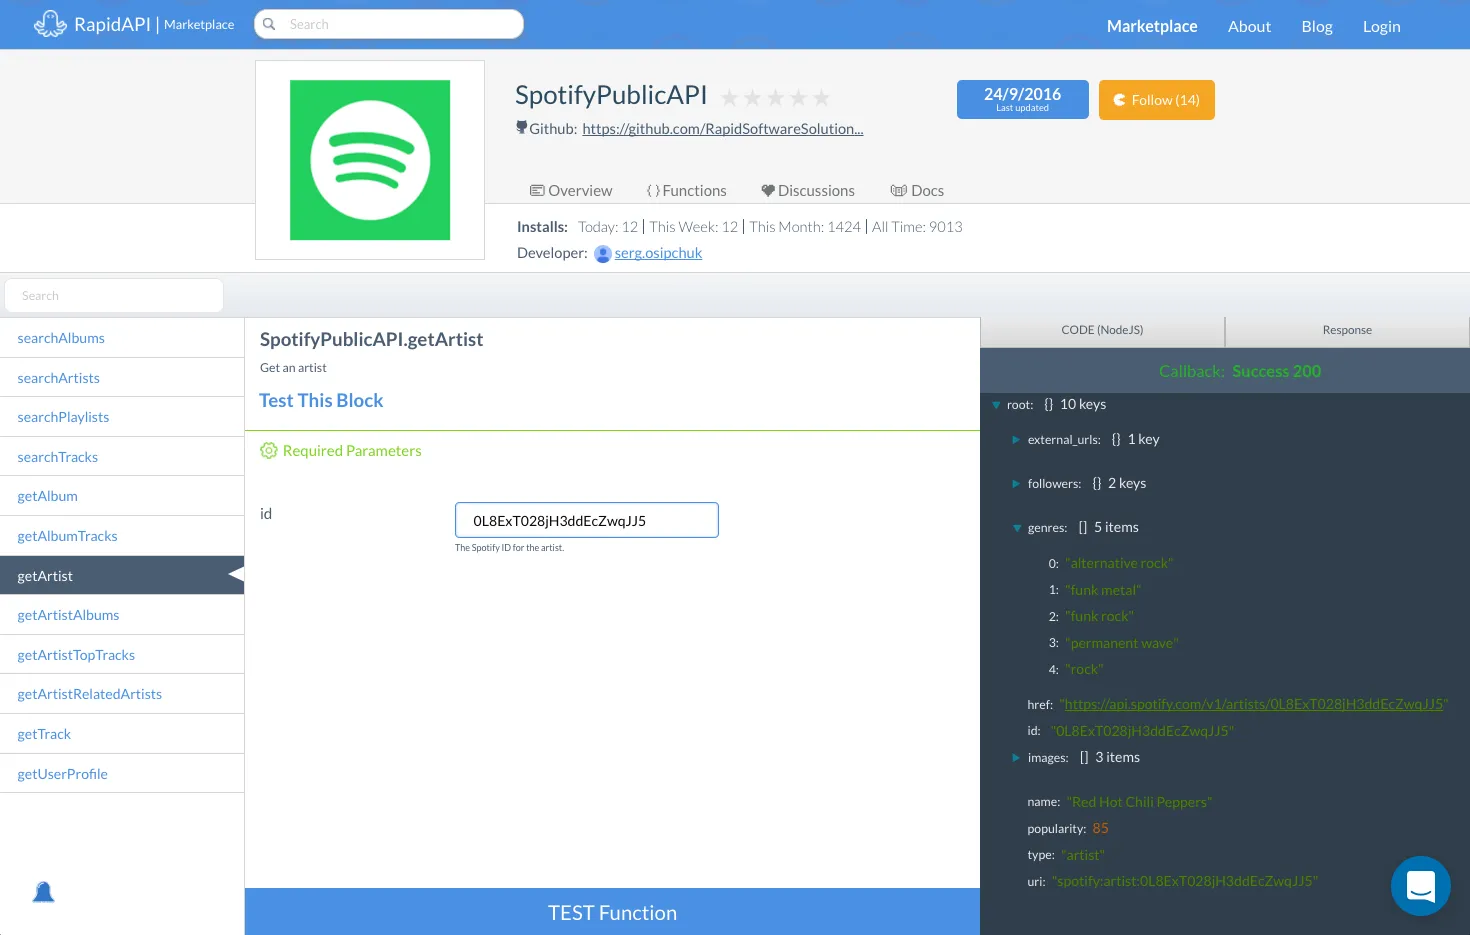Select getArtistRelatedArtists function
This screenshot has width=1470, height=935.
(122, 694)
